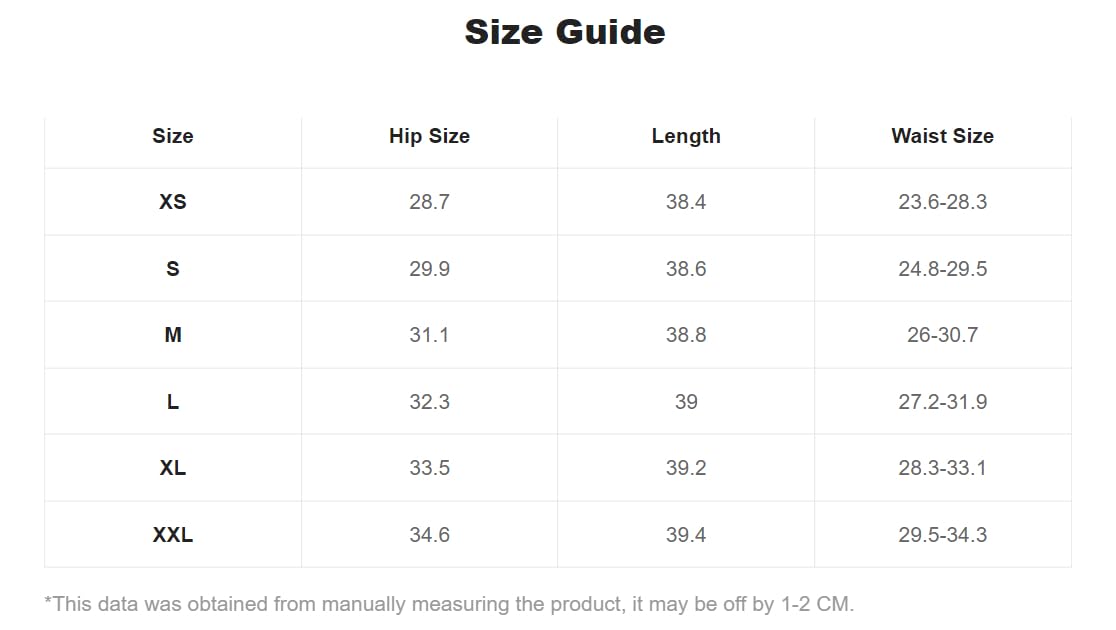Click the length value 39.2

tap(686, 468)
